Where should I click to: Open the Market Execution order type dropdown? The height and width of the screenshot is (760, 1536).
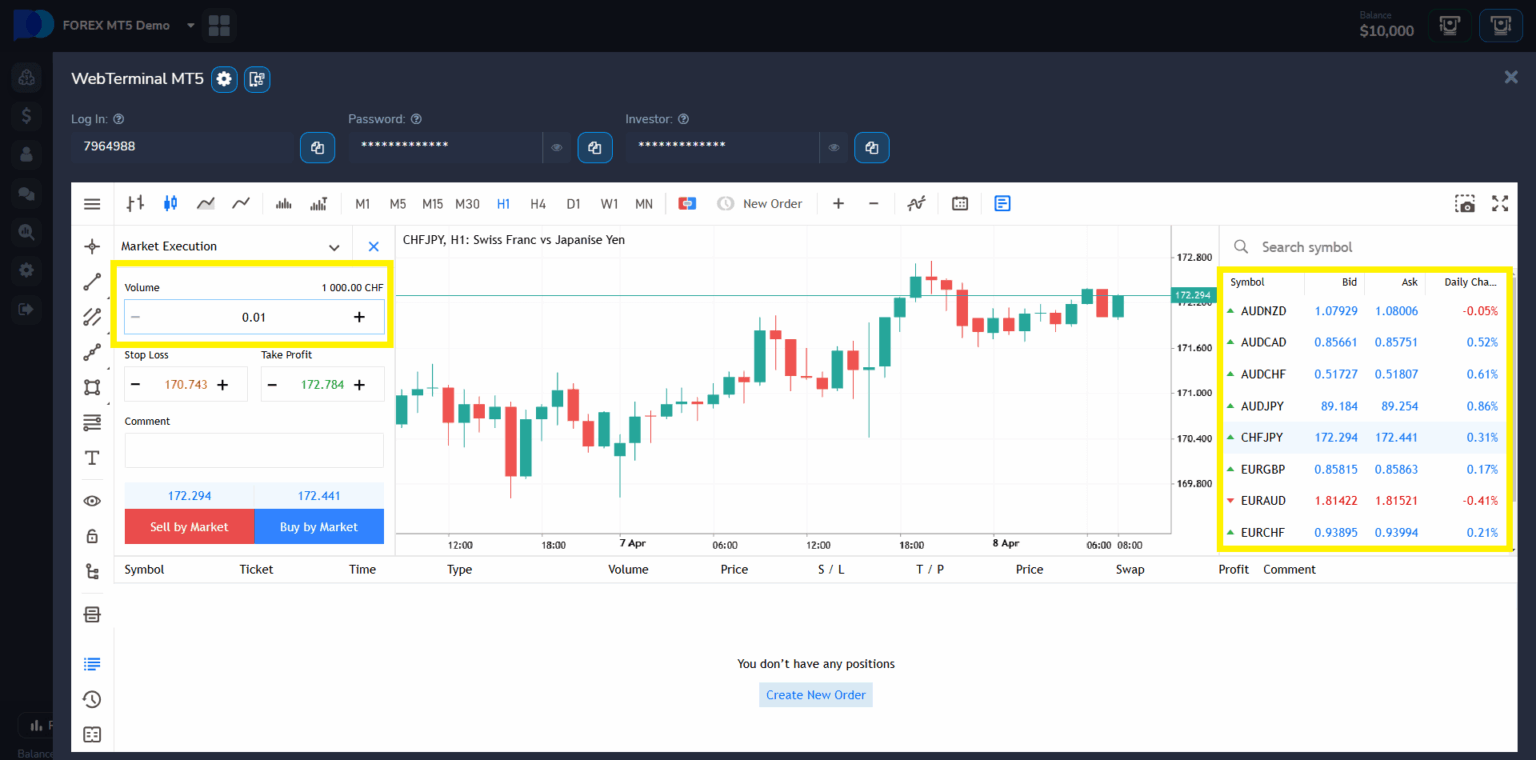point(334,245)
